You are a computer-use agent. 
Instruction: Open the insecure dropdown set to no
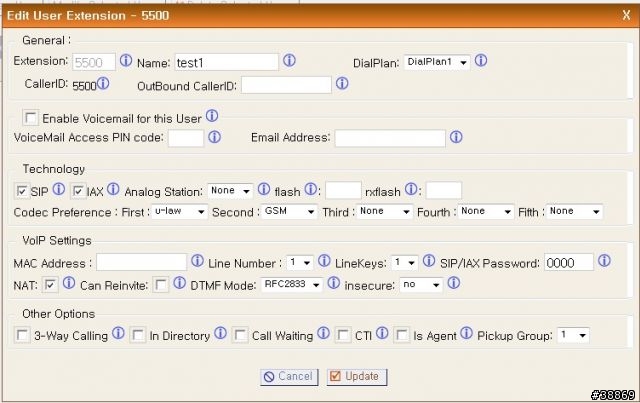(x=421, y=284)
